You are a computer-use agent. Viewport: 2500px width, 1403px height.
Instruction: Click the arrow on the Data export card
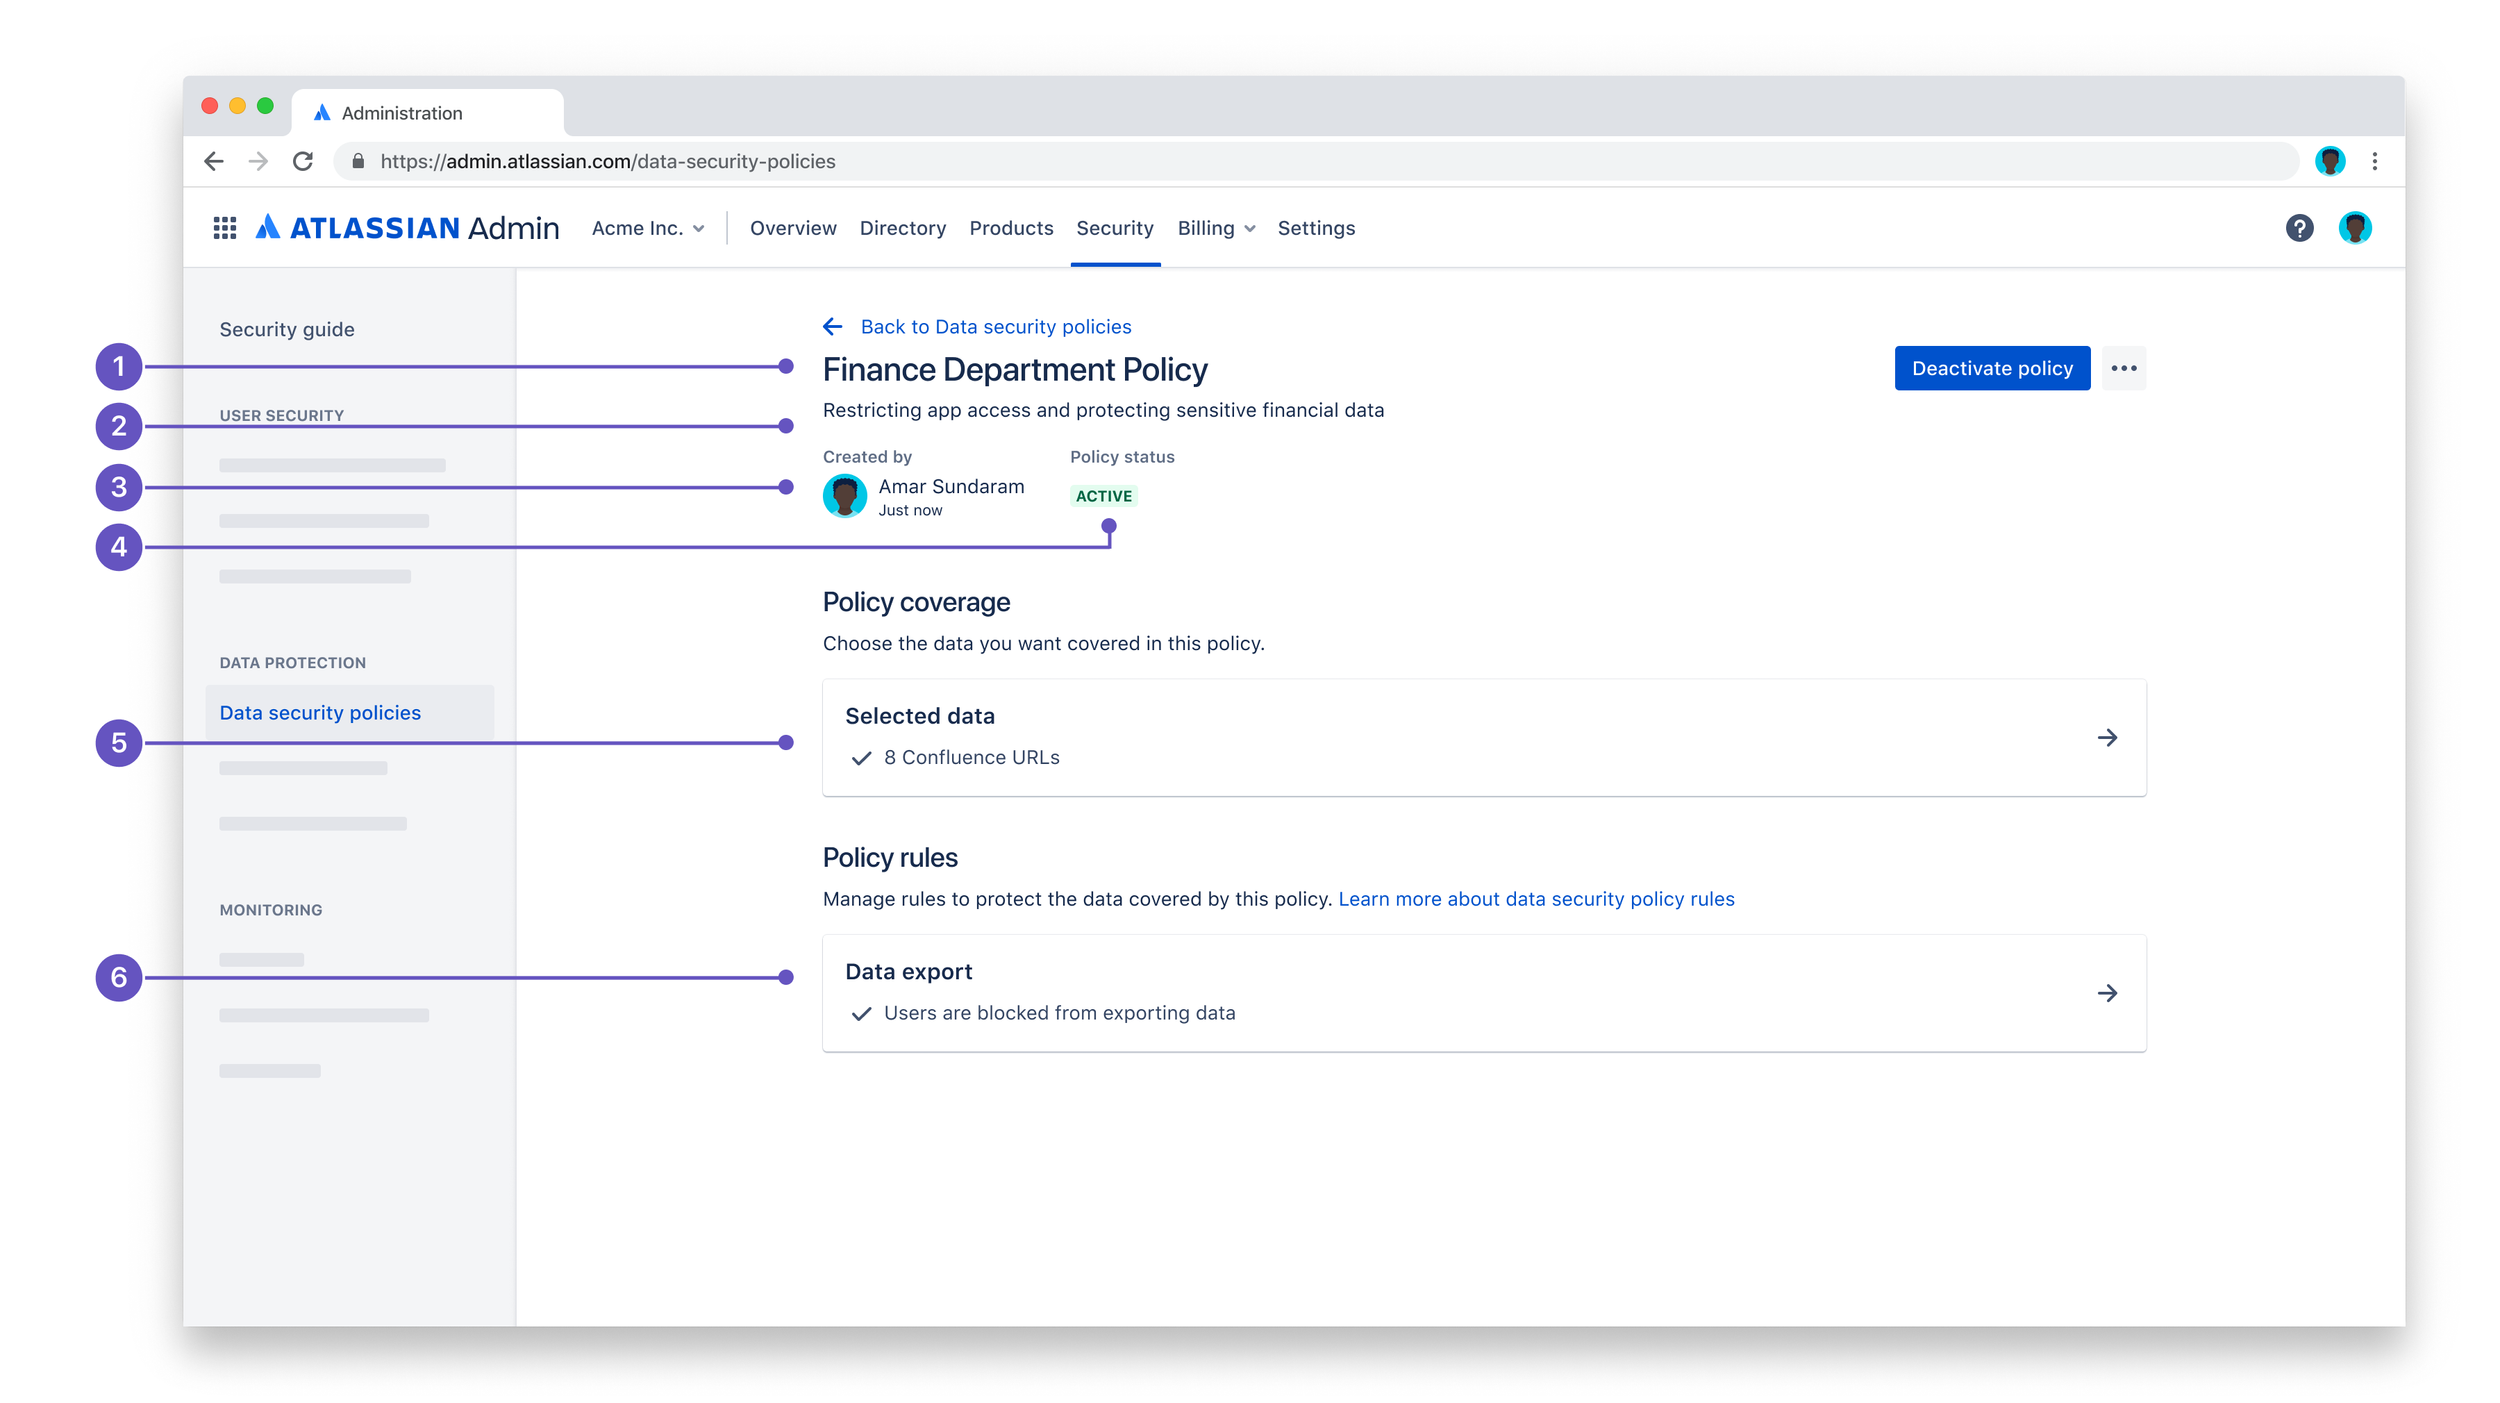click(x=2107, y=993)
